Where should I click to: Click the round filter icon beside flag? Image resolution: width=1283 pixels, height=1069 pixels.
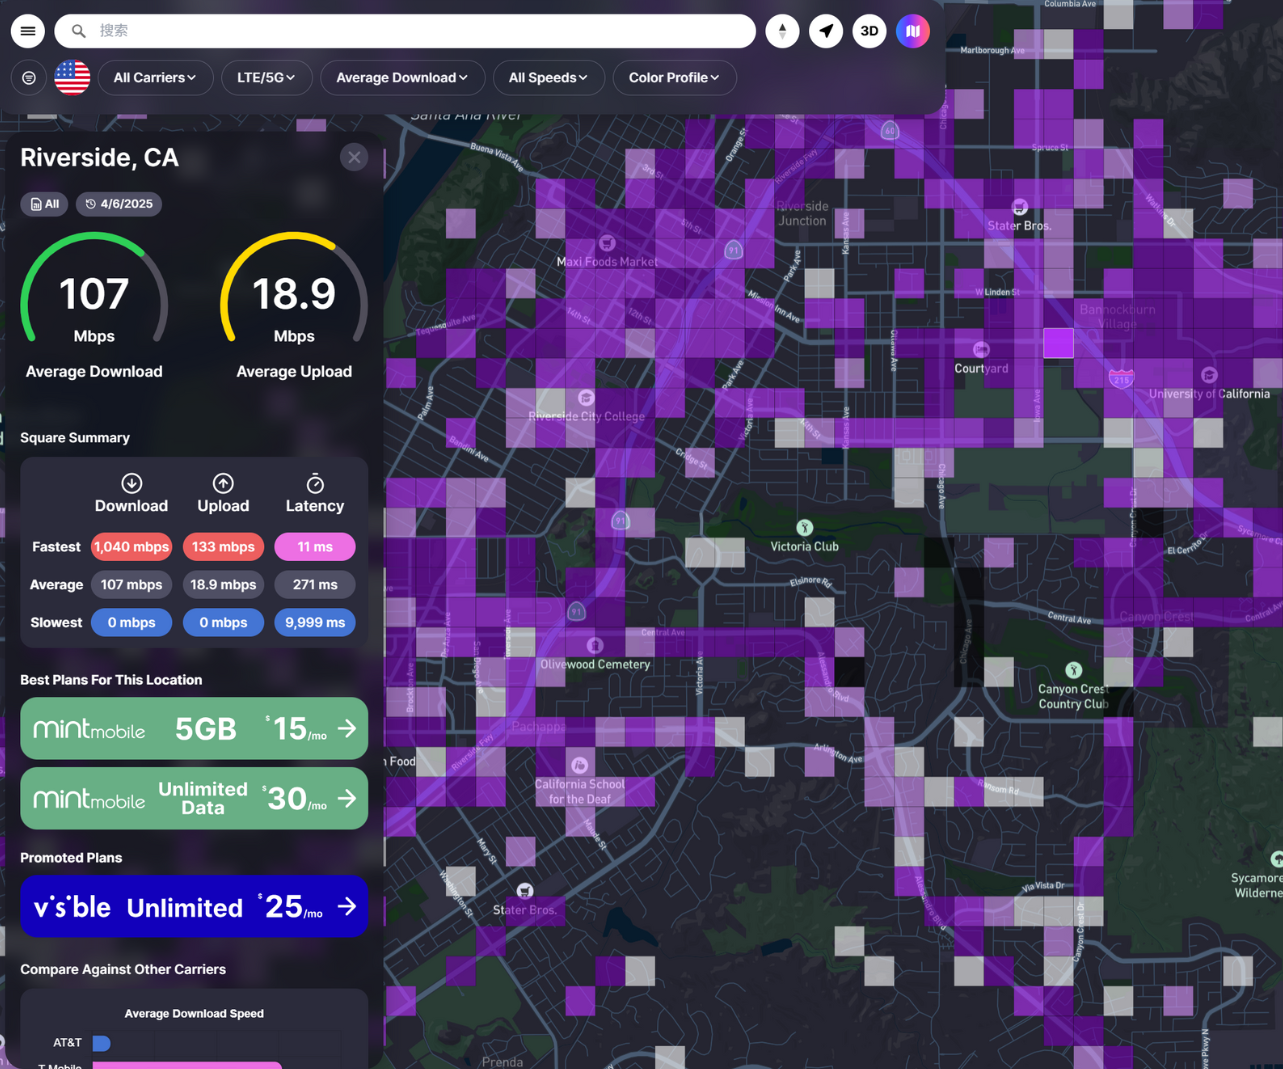[29, 78]
